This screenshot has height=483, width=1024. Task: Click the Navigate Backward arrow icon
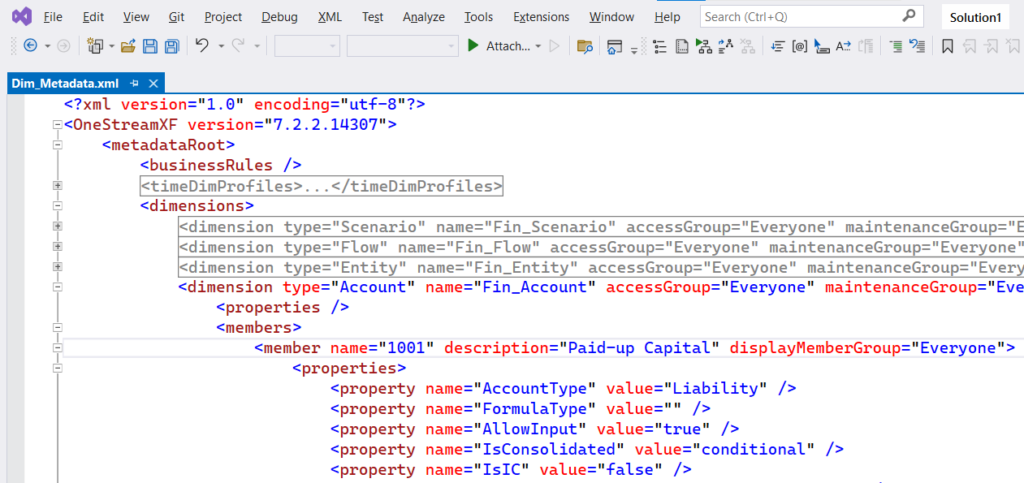[29, 46]
